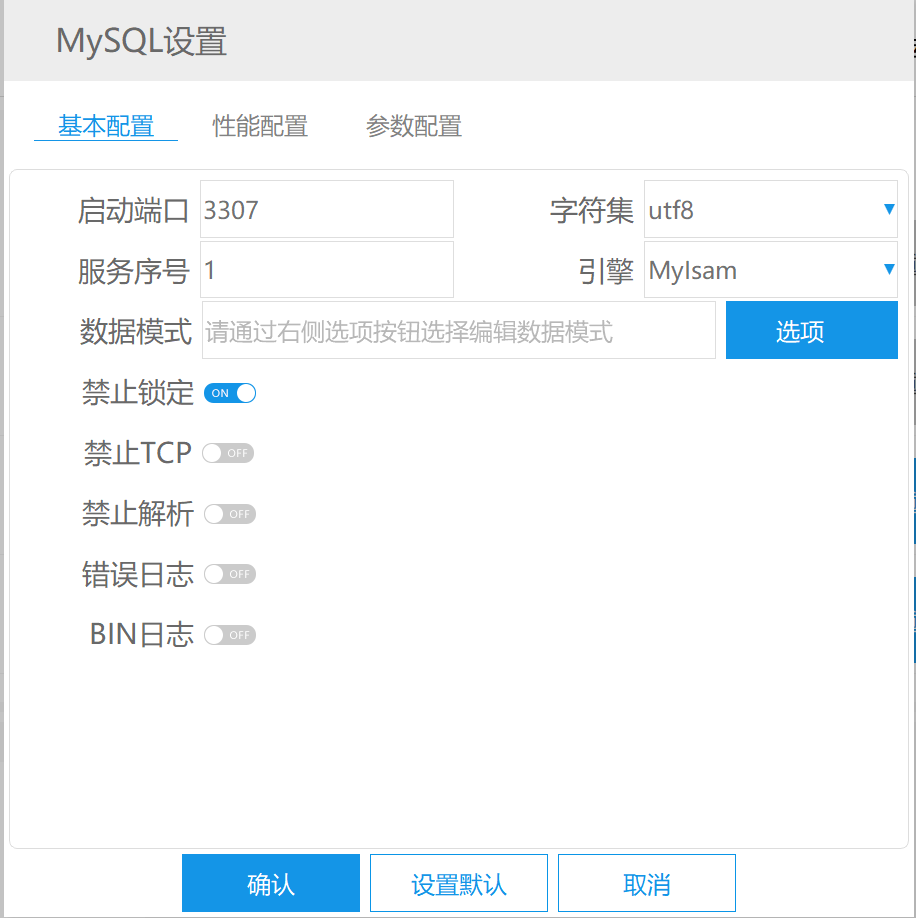The image size is (916, 918).
Task: Click the 禁止解析 label text
Action: coord(138,514)
